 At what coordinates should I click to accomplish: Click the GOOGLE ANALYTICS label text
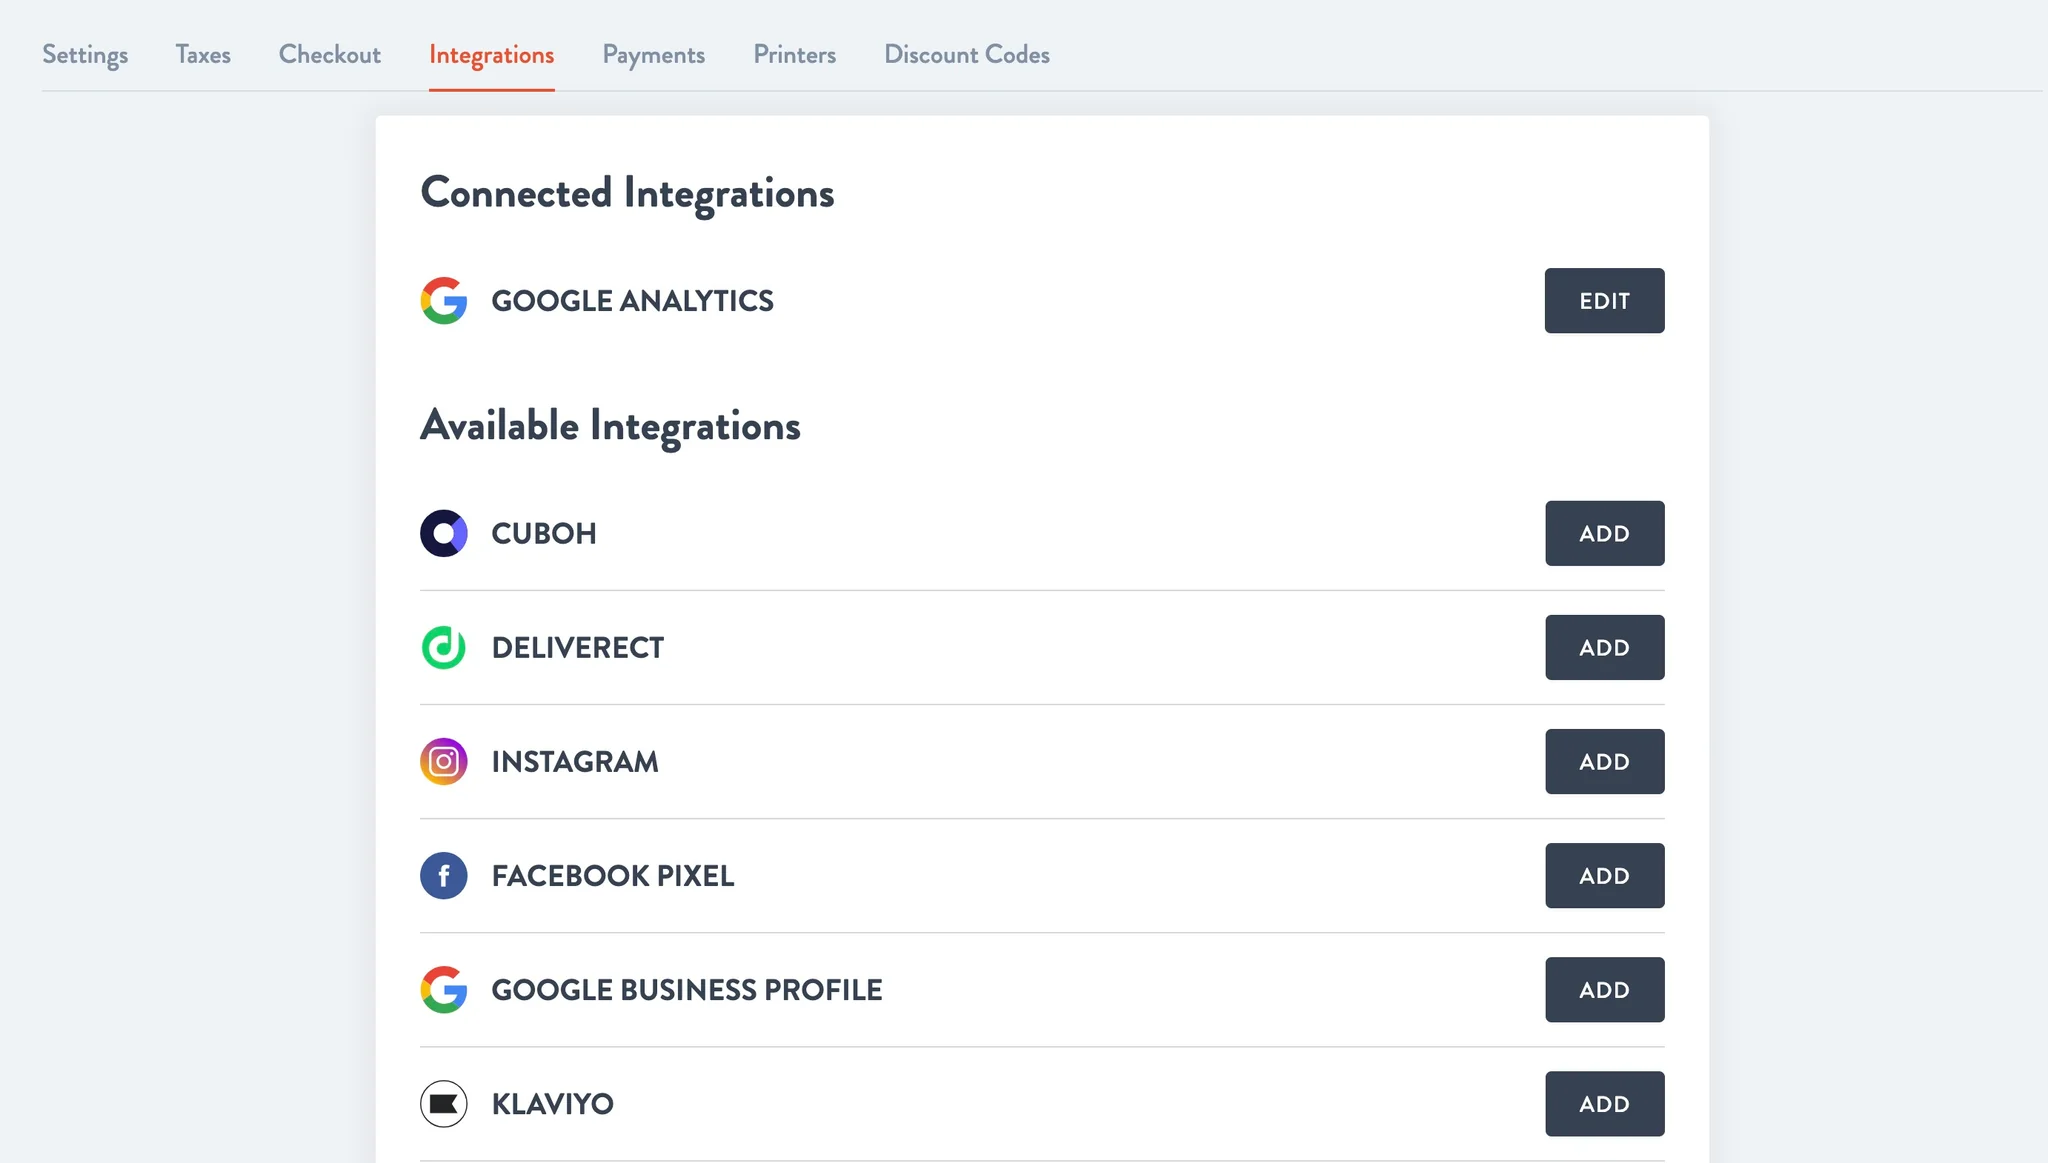point(632,301)
